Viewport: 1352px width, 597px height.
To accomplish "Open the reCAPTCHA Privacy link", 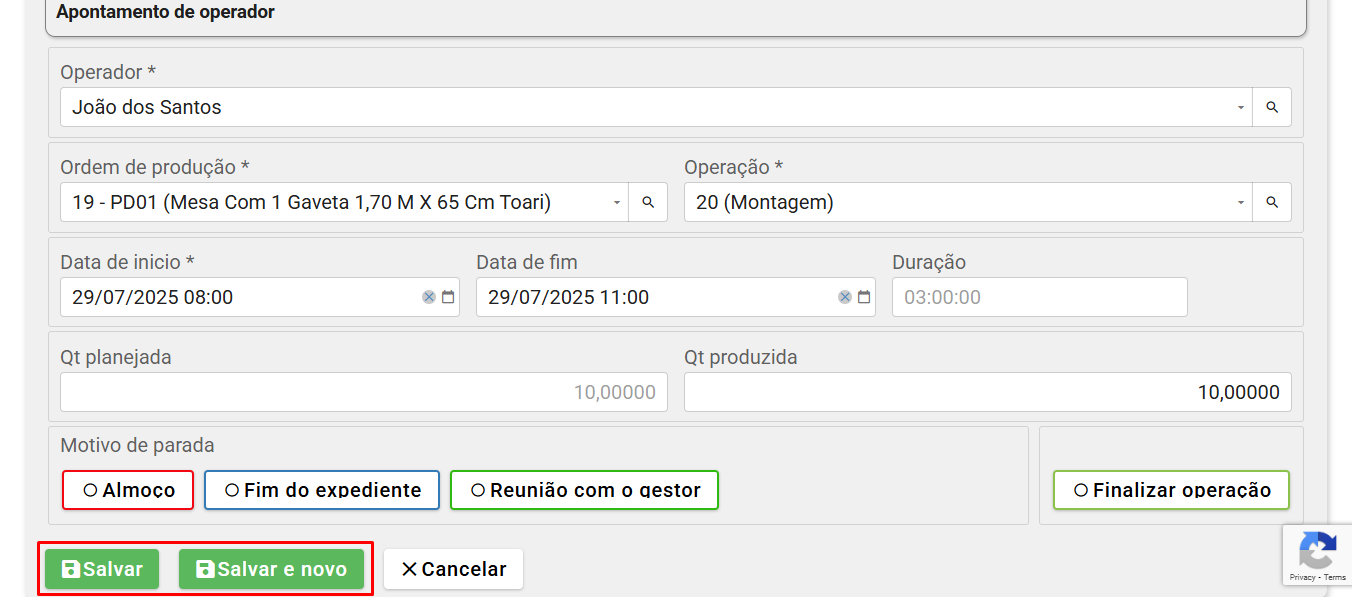I will [x=1301, y=578].
